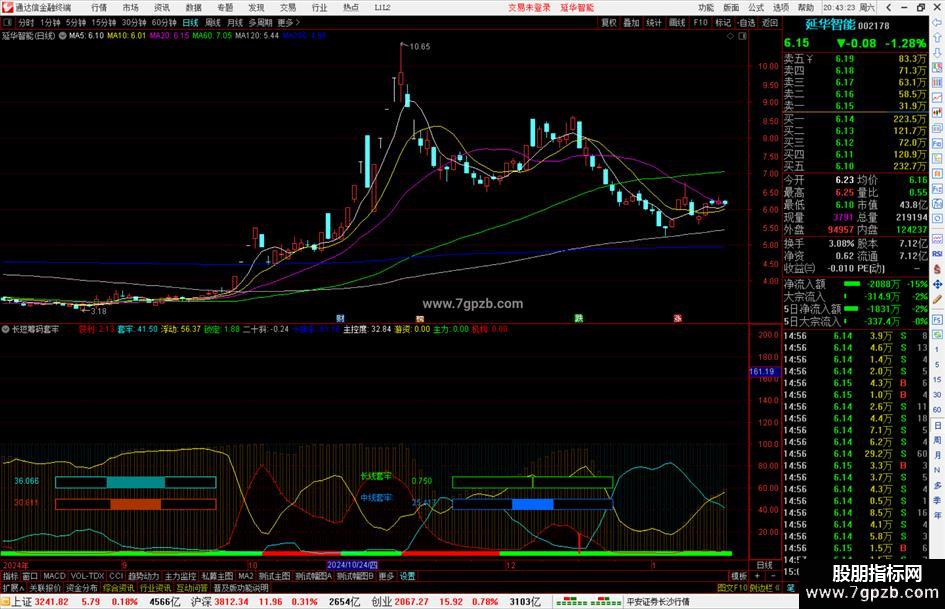Image resolution: width=945 pixels, height=609 pixels.
Task: Click the down-arrow icon in right sidebar
Action: click(937, 52)
